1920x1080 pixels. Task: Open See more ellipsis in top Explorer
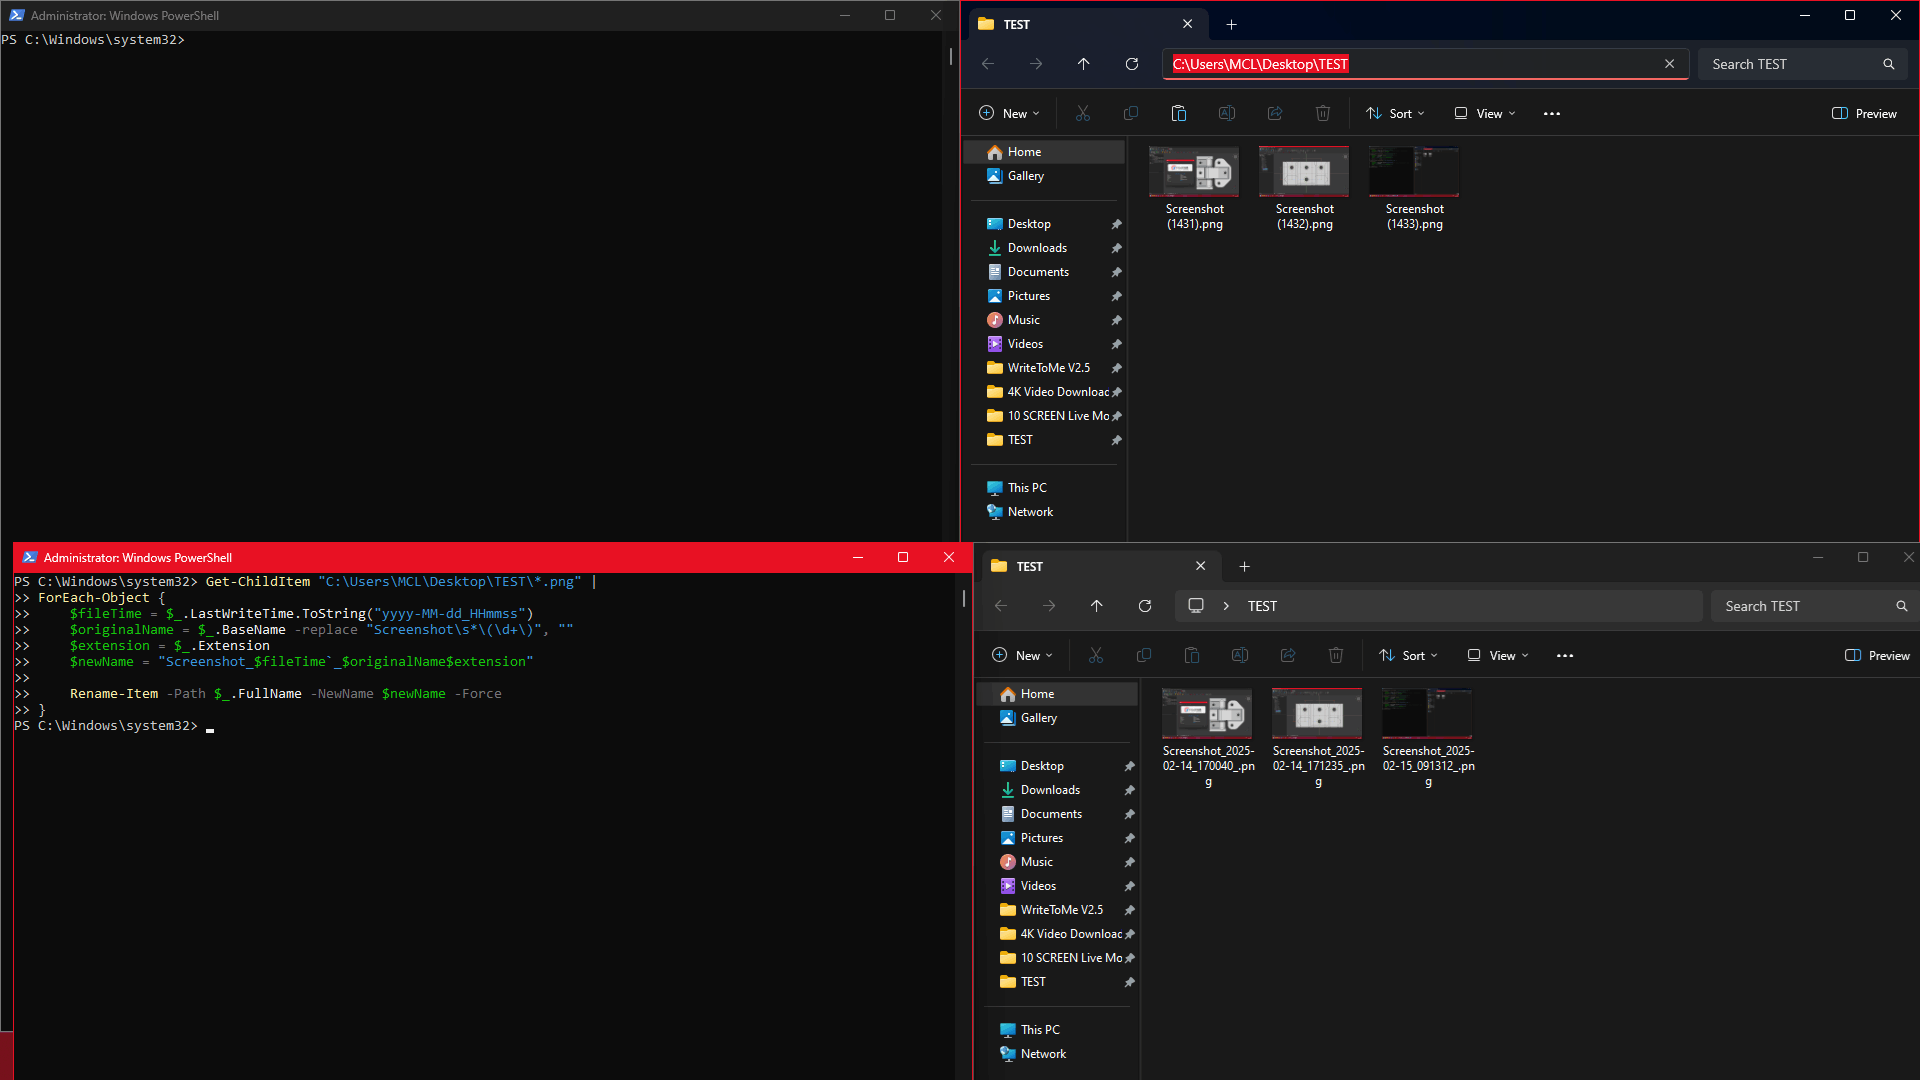[1552, 114]
